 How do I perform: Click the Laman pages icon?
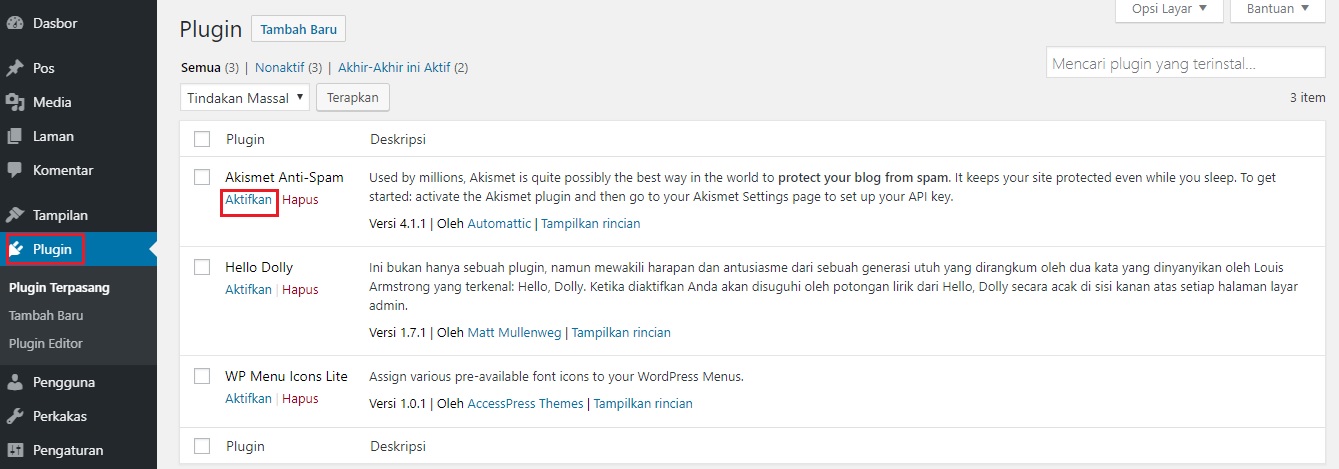click(15, 136)
